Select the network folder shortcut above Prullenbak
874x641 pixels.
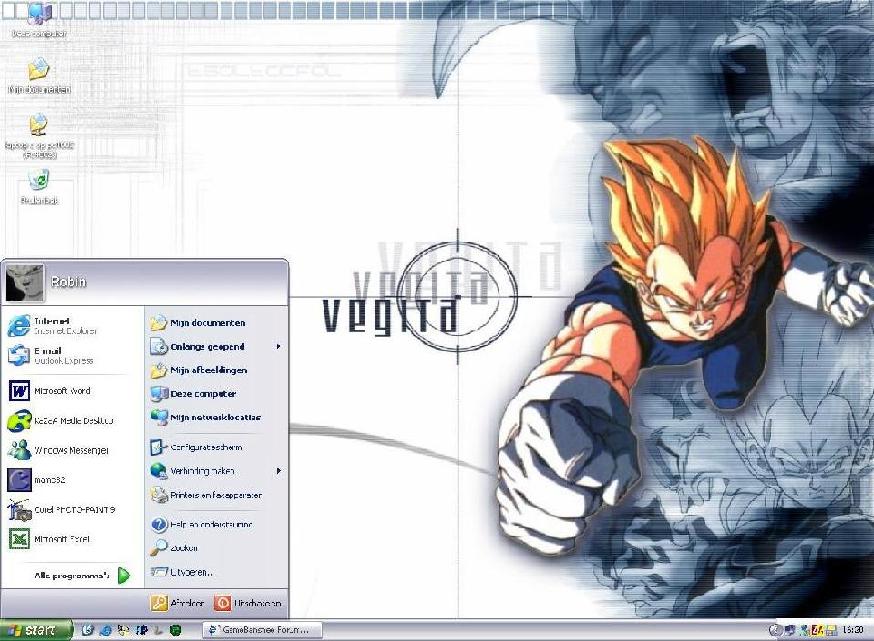(x=39, y=135)
